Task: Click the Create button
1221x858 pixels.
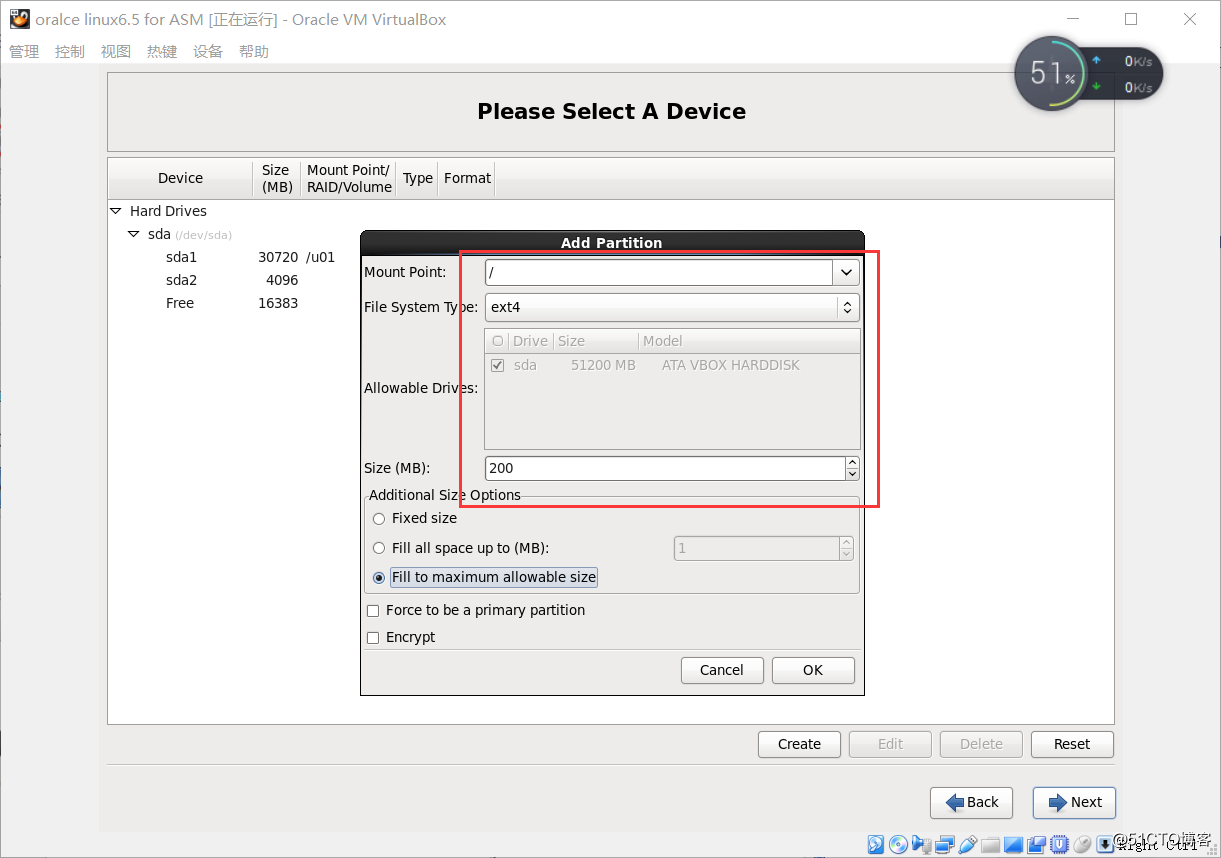Action: tap(799, 744)
